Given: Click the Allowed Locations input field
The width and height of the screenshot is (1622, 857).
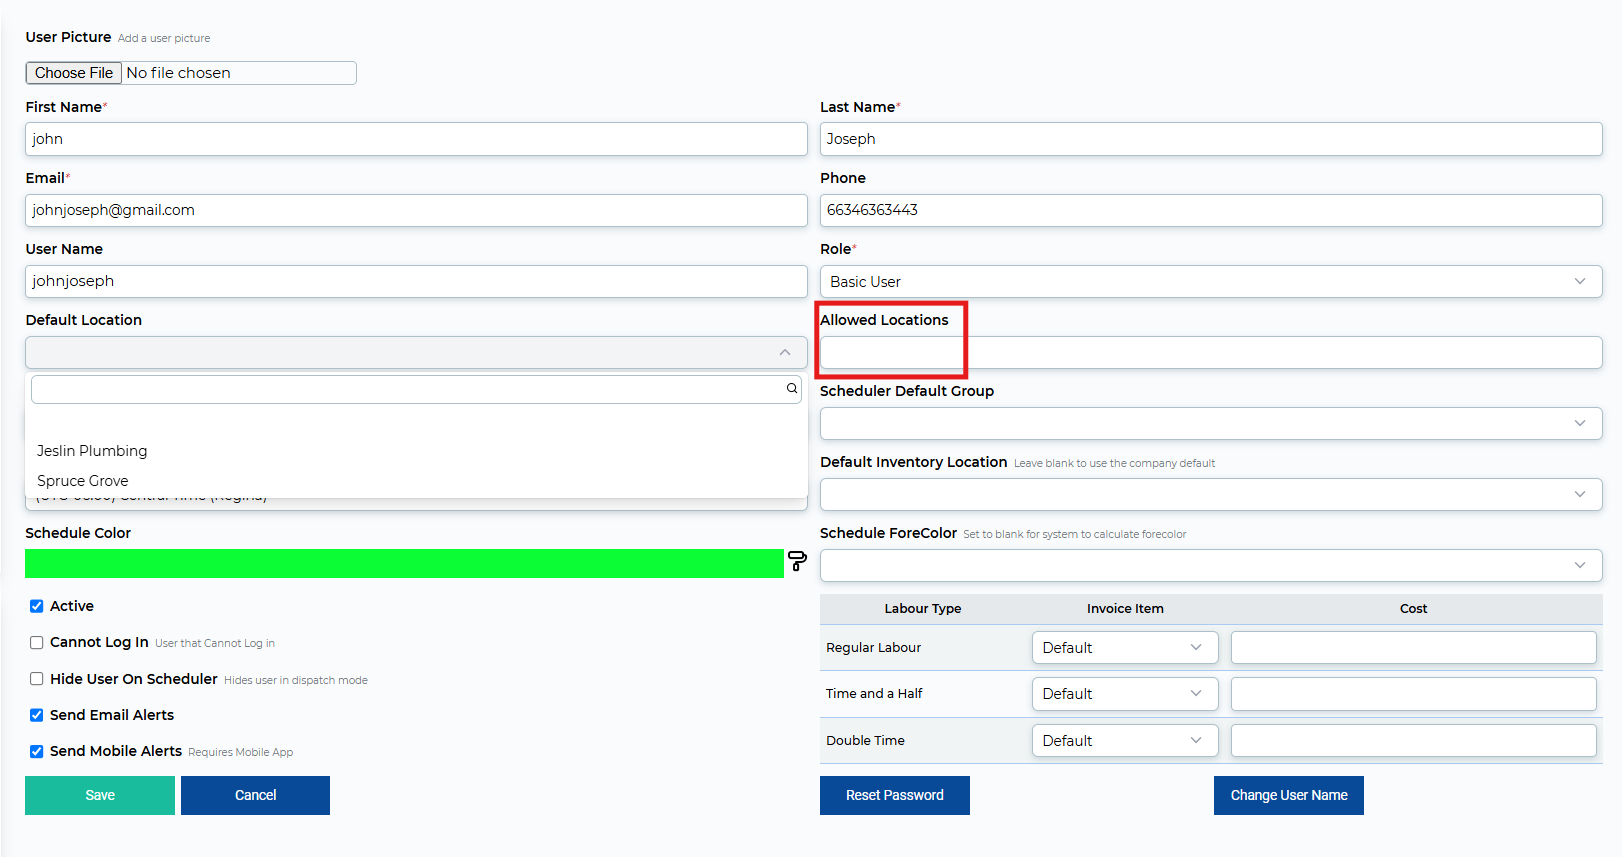Looking at the screenshot, I should pyautogui.click(x=1211, y=352).
